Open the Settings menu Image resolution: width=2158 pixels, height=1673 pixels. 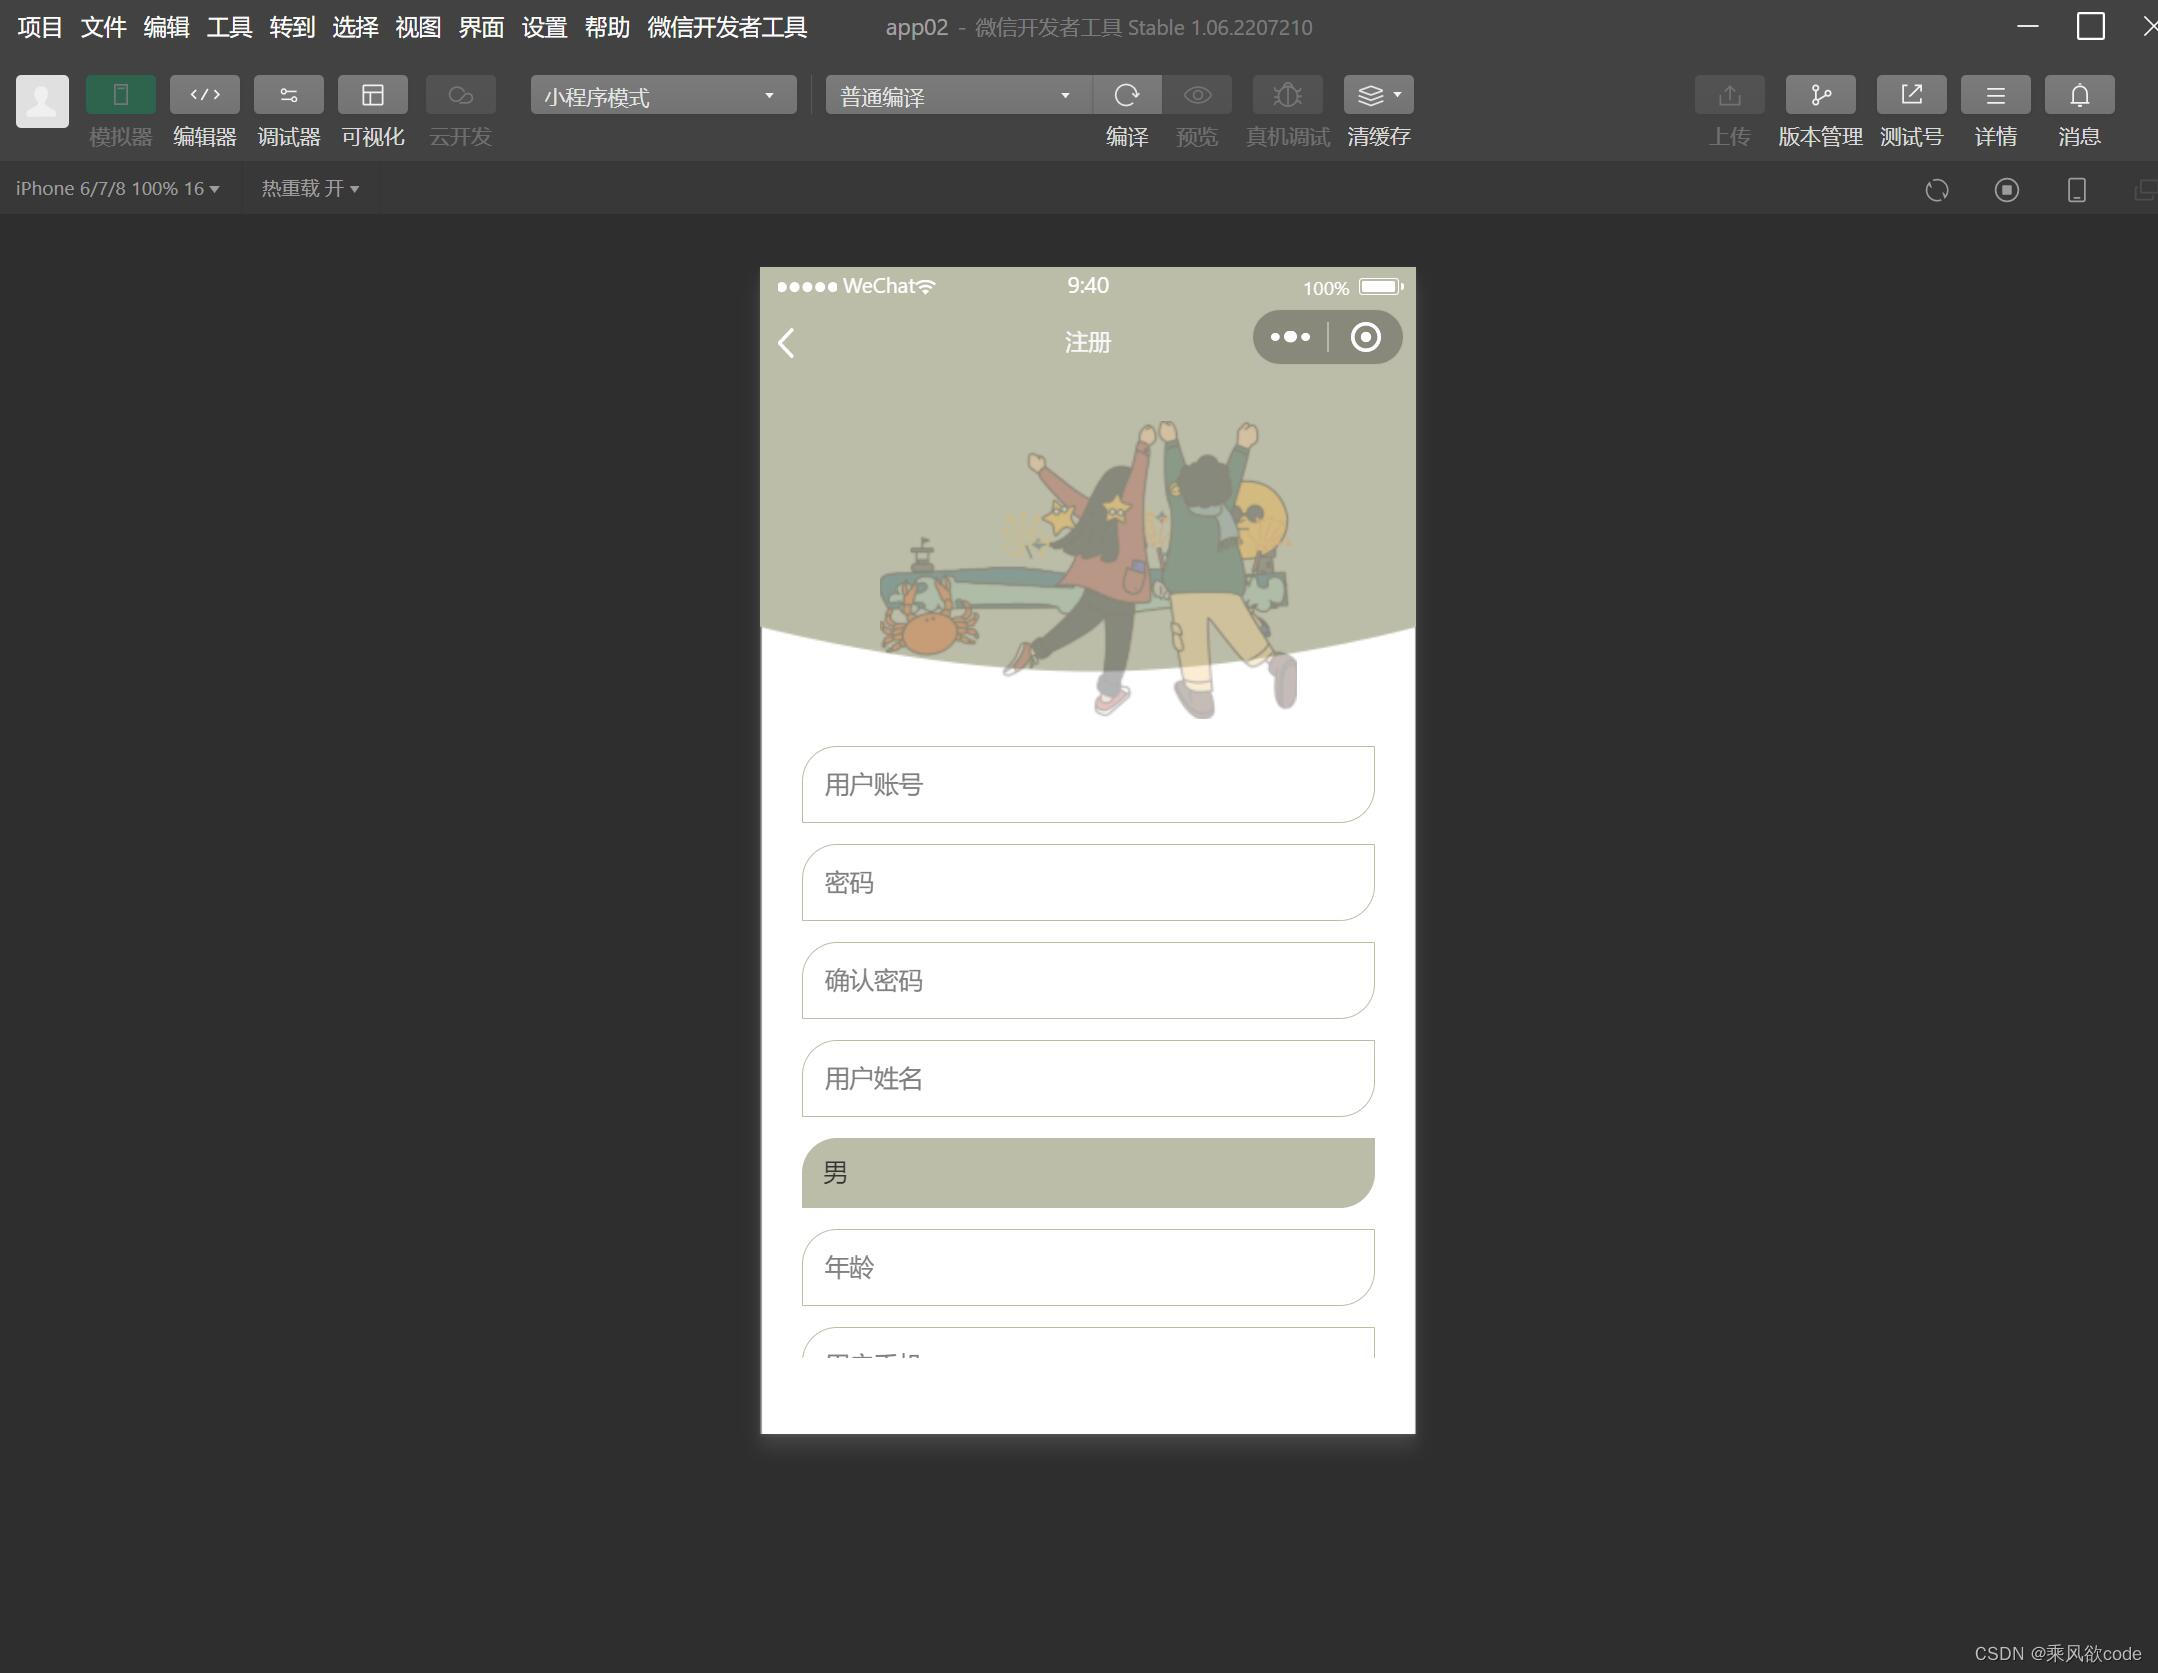(x=544, y=27)
